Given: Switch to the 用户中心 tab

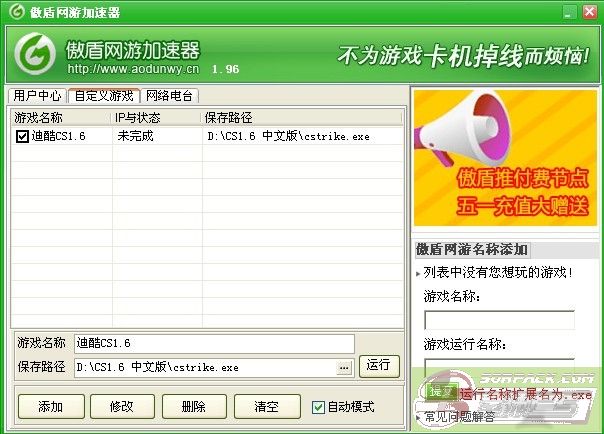Looking at the screenshot, I should pos(37,96).
